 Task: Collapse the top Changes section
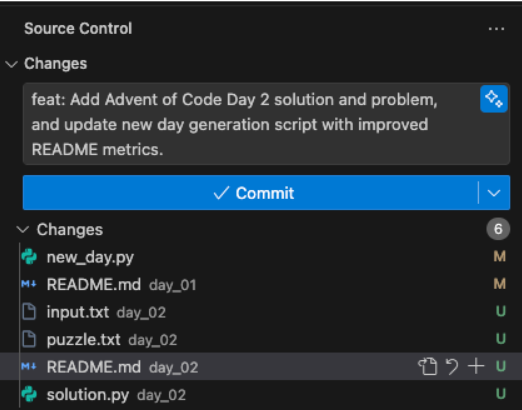[x=12, y=64]
